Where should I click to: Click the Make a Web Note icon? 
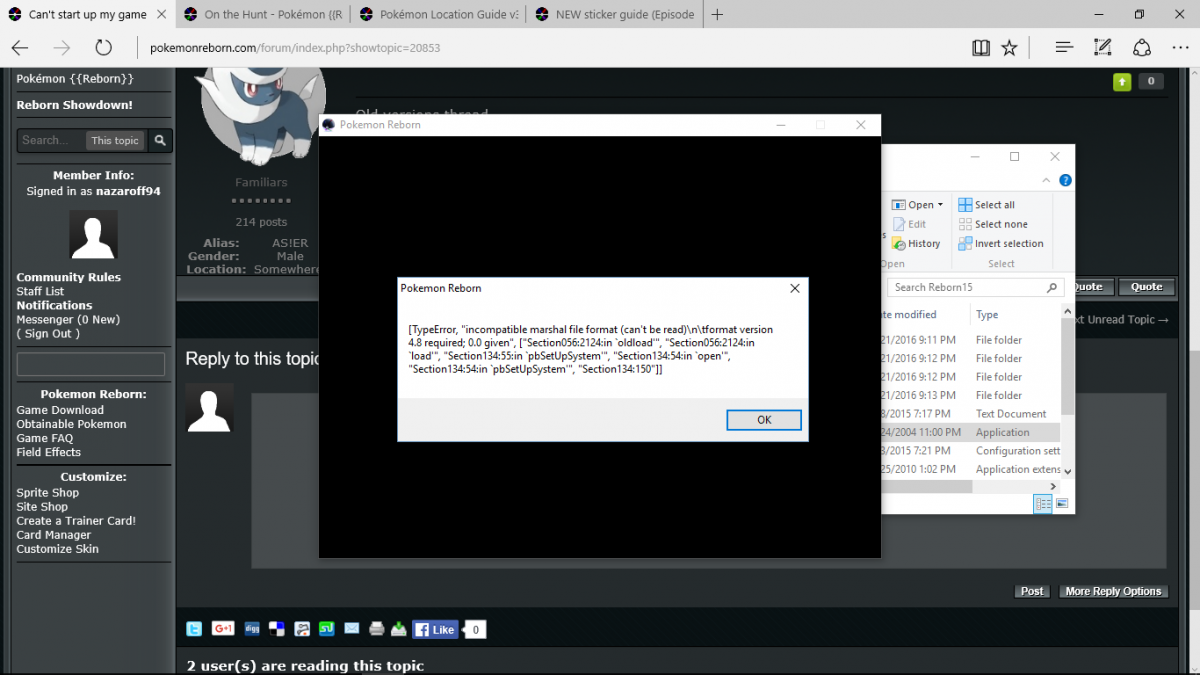click(x=1102, y=47)
